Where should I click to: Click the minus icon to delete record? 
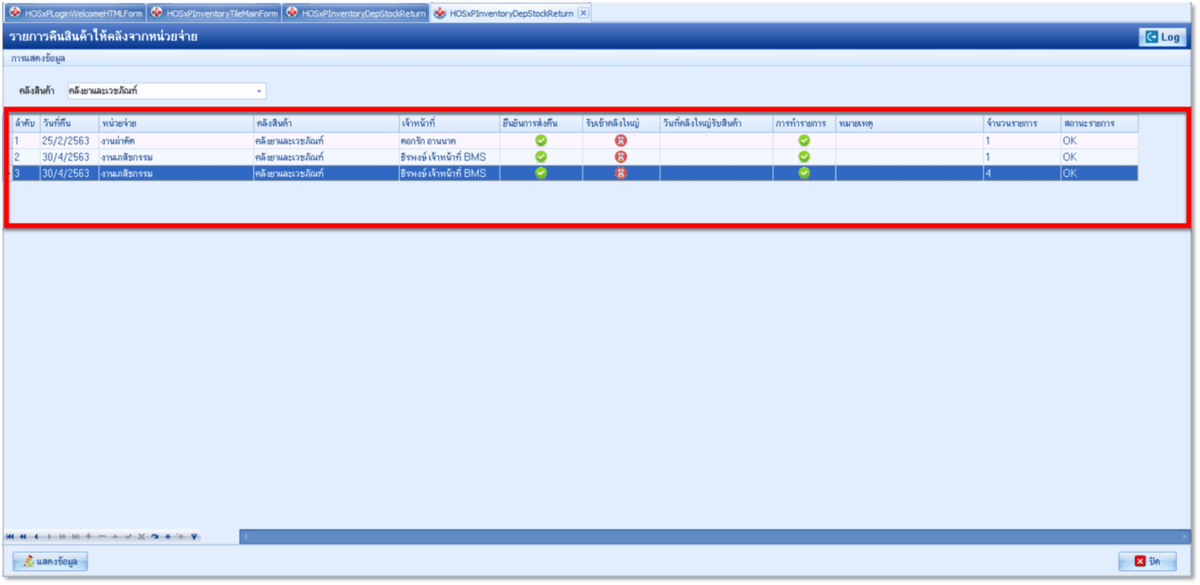point(101,537)
